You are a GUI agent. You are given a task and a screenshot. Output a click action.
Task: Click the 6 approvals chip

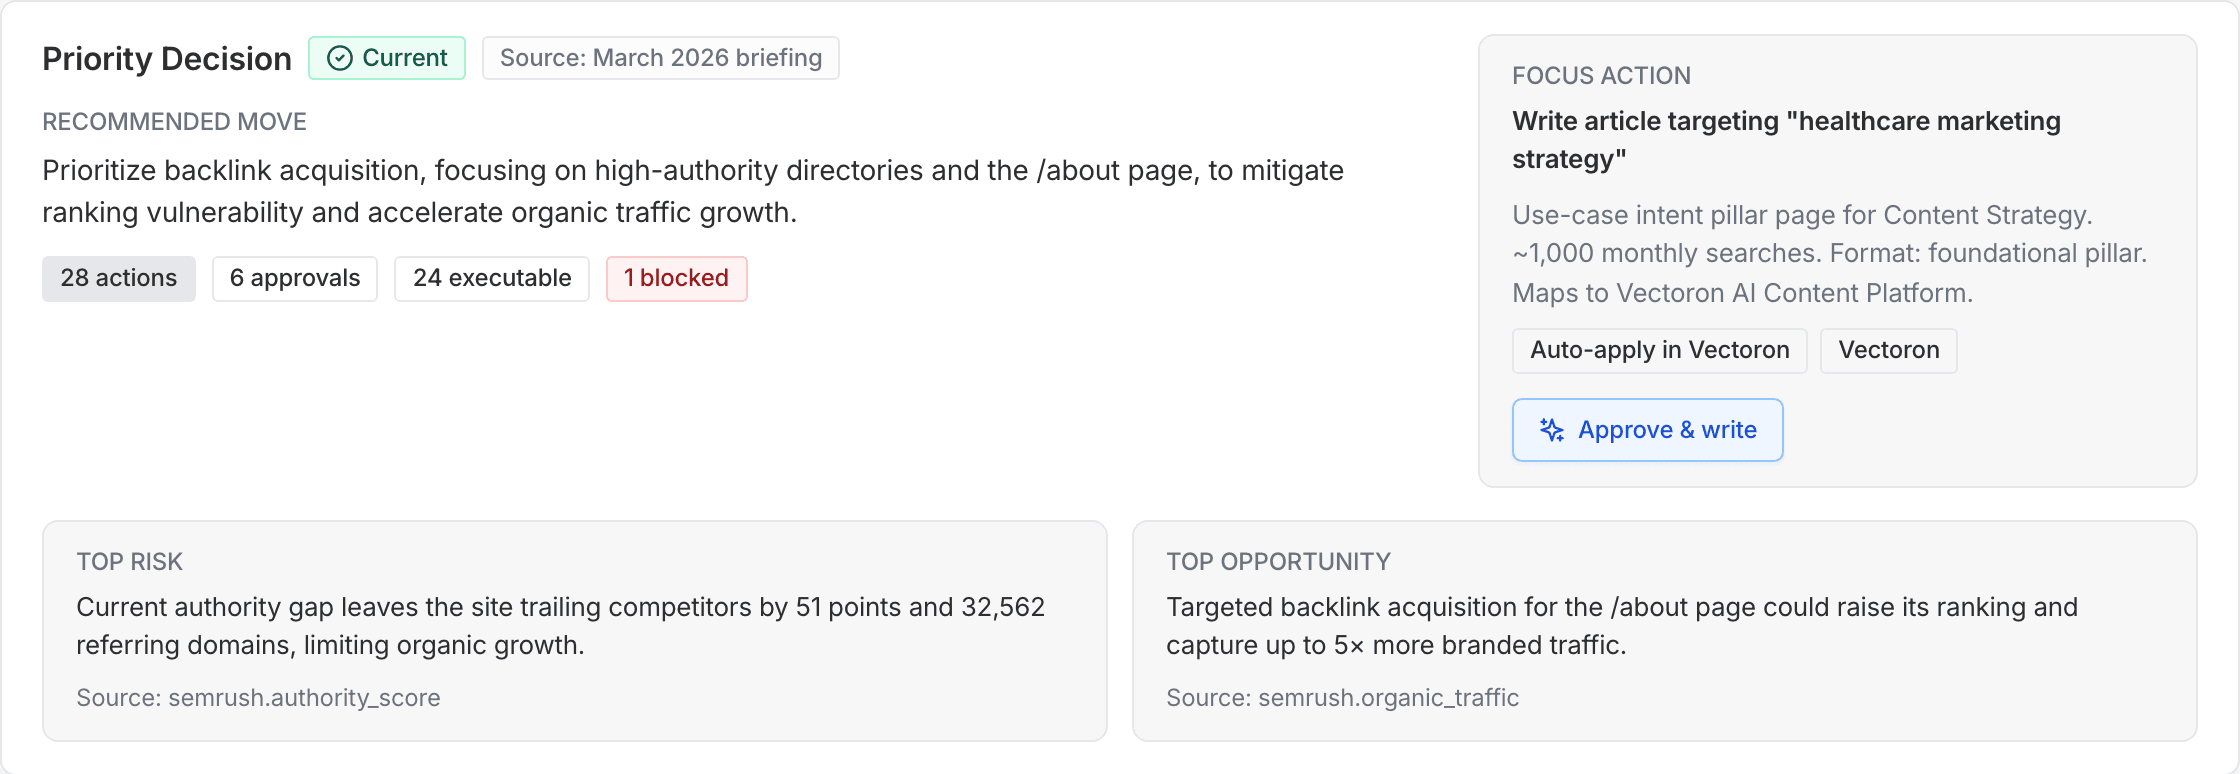tap(294, 278)
